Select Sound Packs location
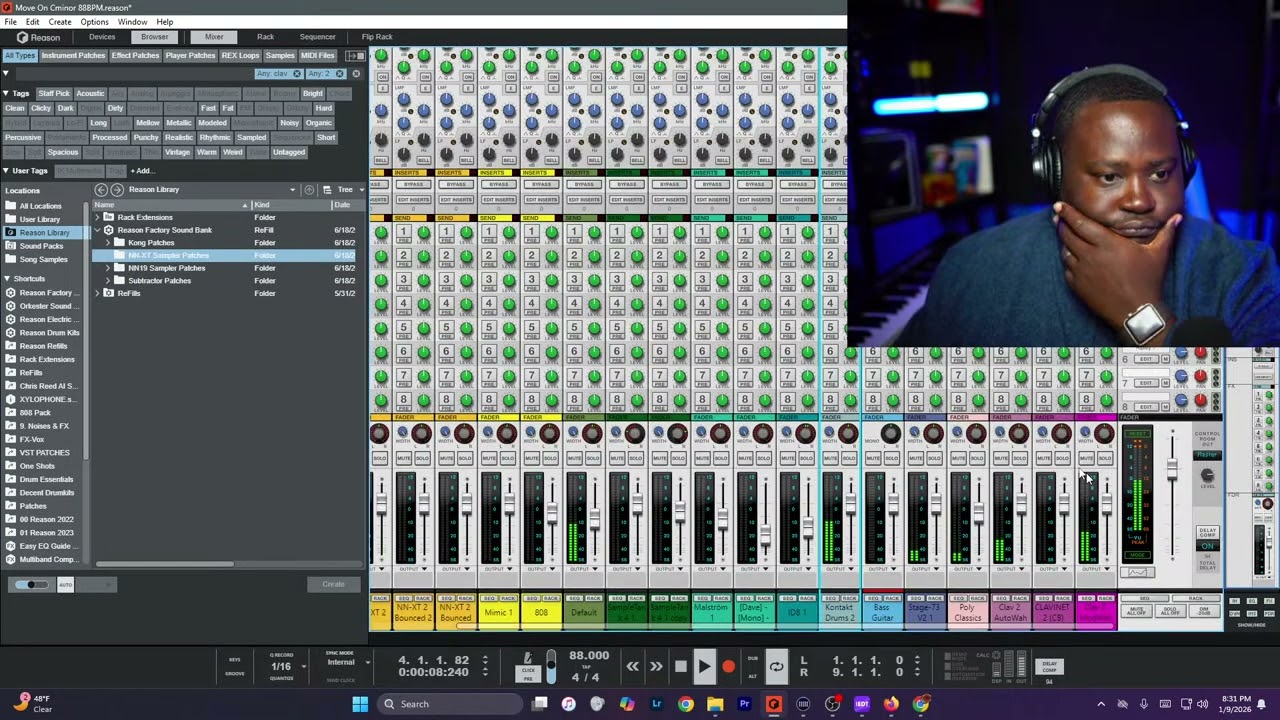This screenshot has height=720, width=1280. 40,246
